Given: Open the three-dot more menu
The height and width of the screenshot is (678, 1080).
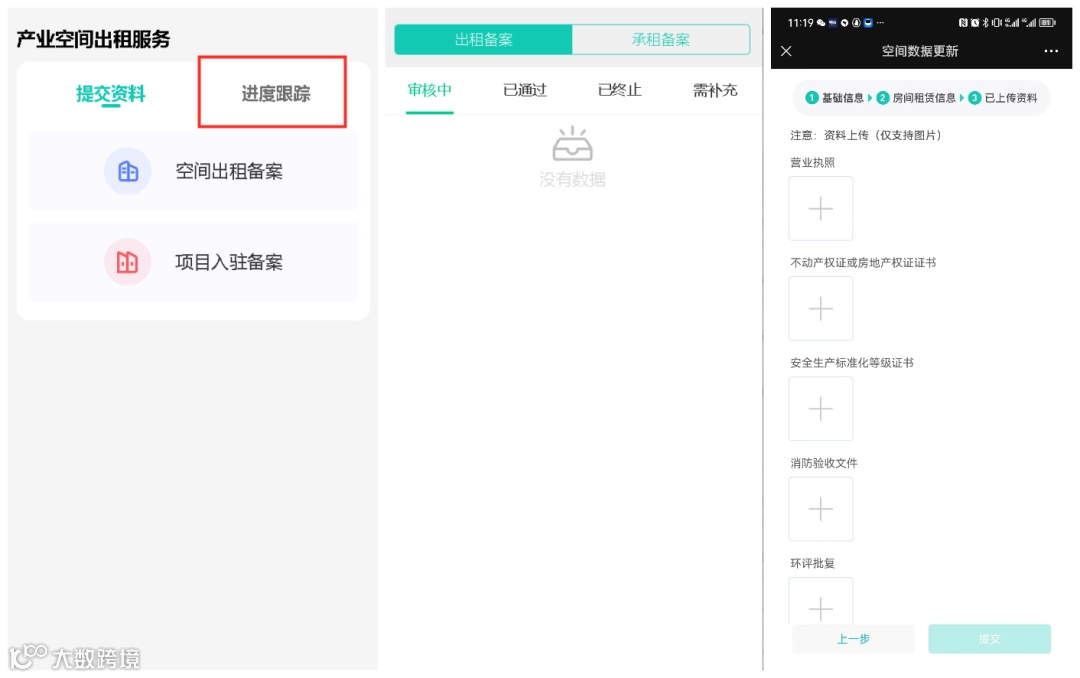Looking at the screenshot, I should (x=1051, y=51).
